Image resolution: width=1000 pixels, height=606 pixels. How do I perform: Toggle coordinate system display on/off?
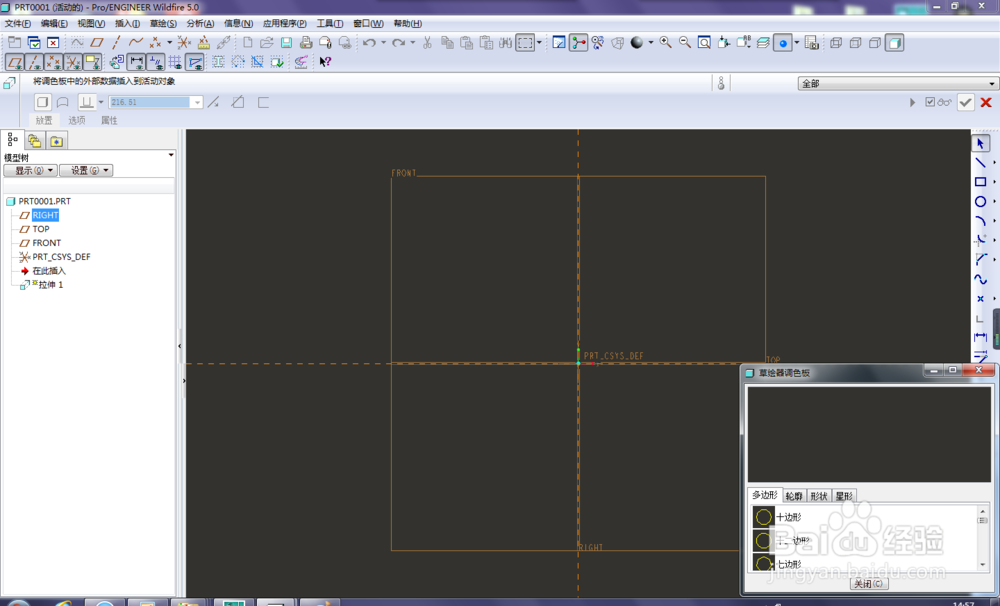pyautogui.click(x=73, y=62)
